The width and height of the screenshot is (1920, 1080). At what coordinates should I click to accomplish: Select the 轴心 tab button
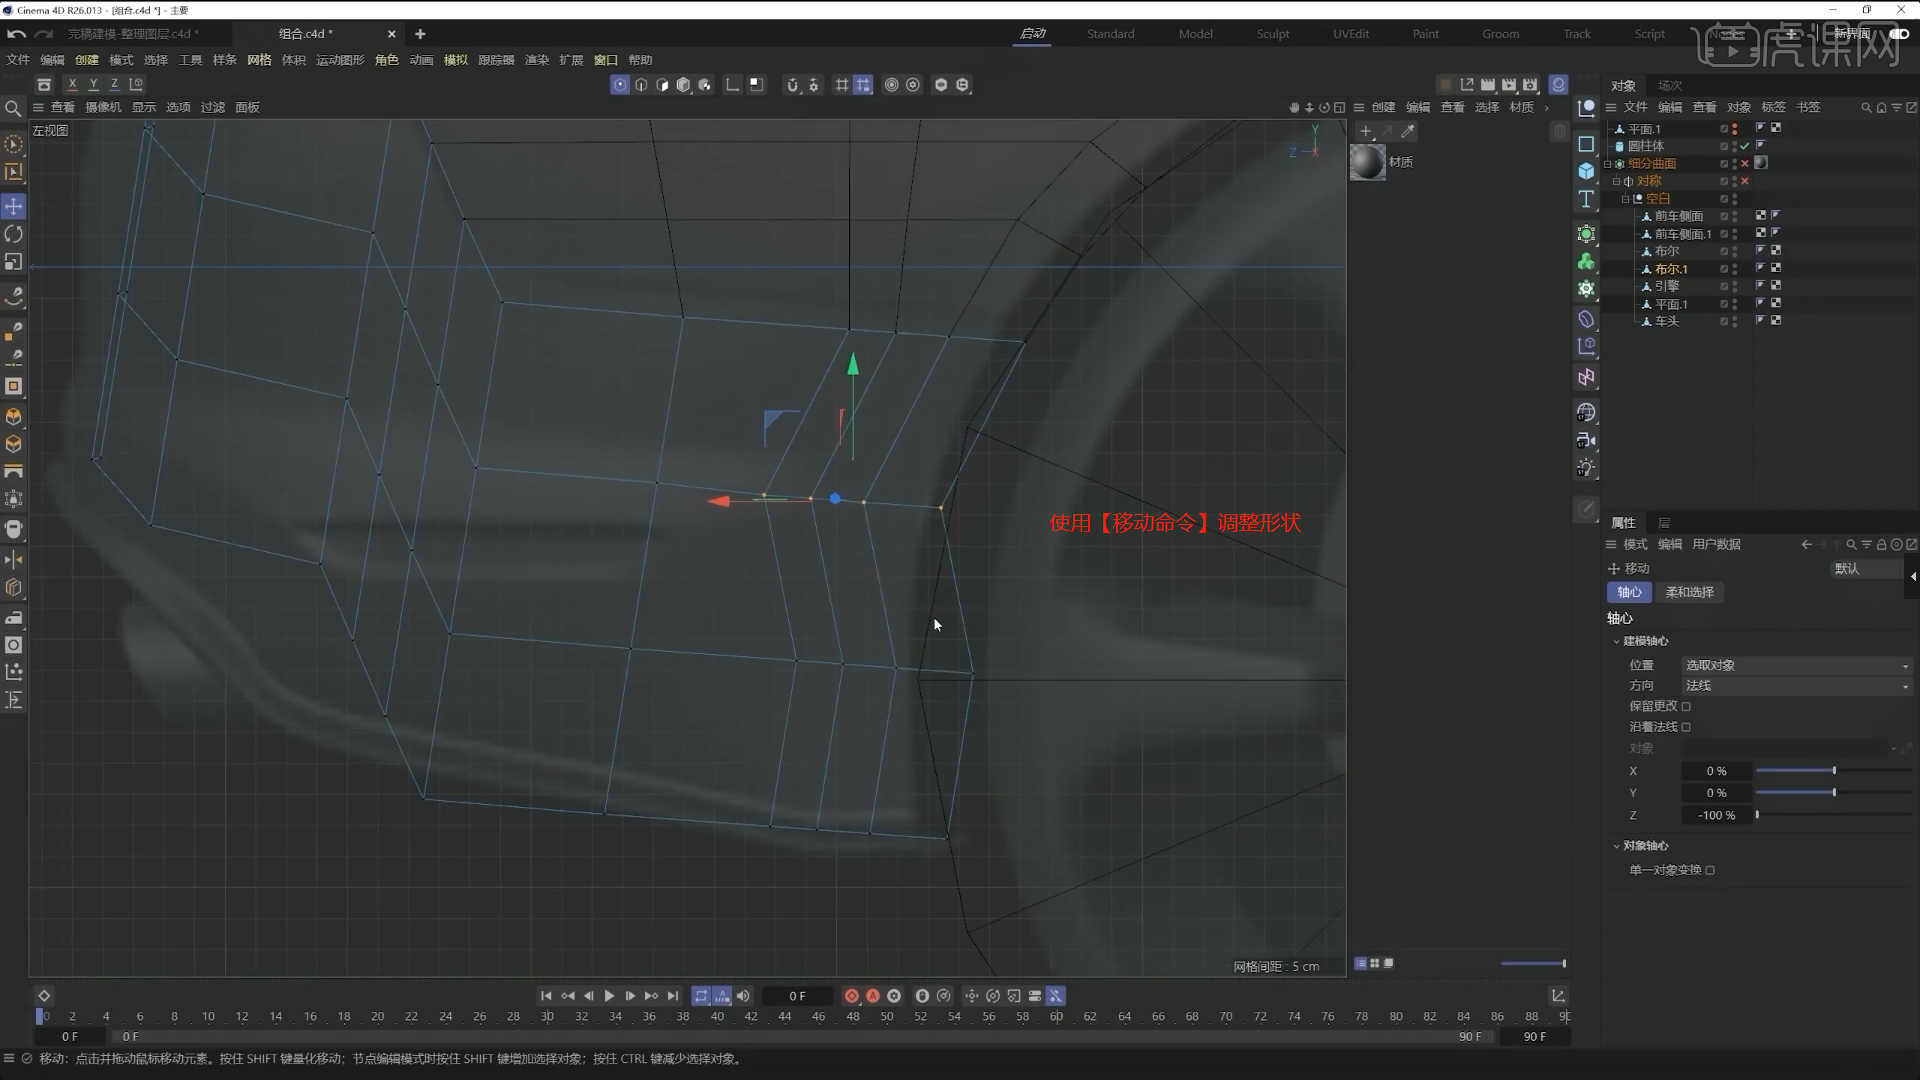pos(1629,592)
